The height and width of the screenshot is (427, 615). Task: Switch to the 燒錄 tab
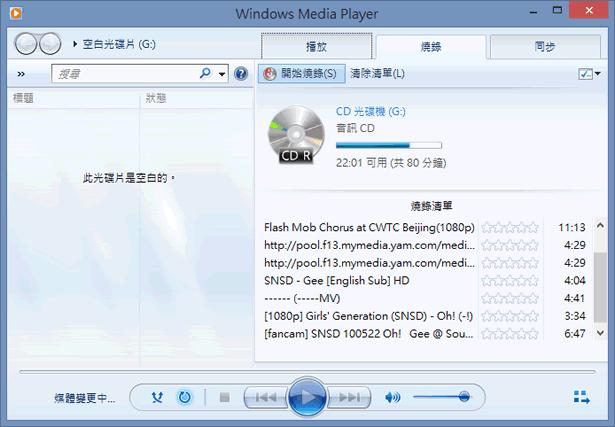coord(431,47)
